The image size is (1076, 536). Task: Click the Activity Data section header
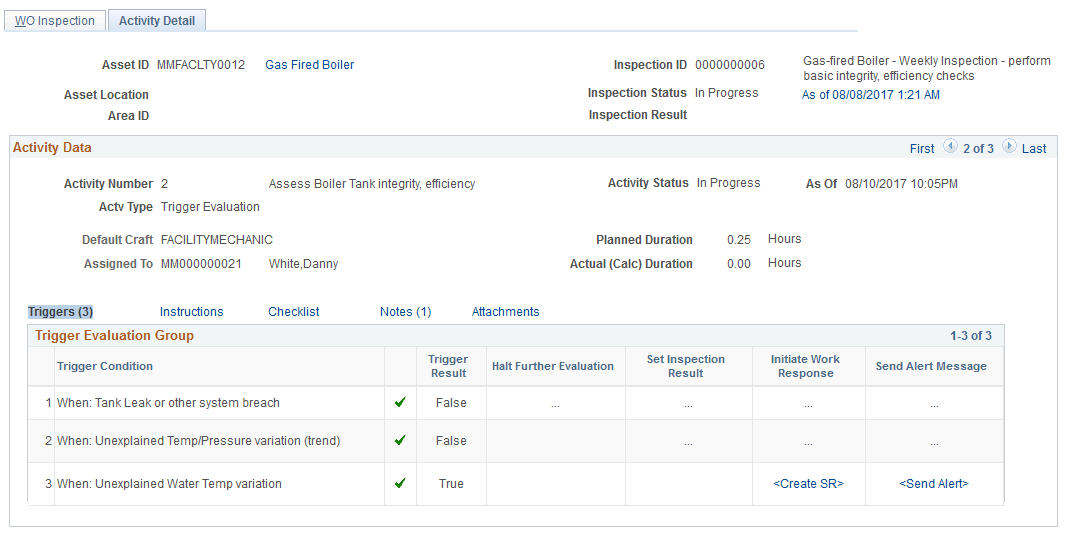[x=52, y=148]
